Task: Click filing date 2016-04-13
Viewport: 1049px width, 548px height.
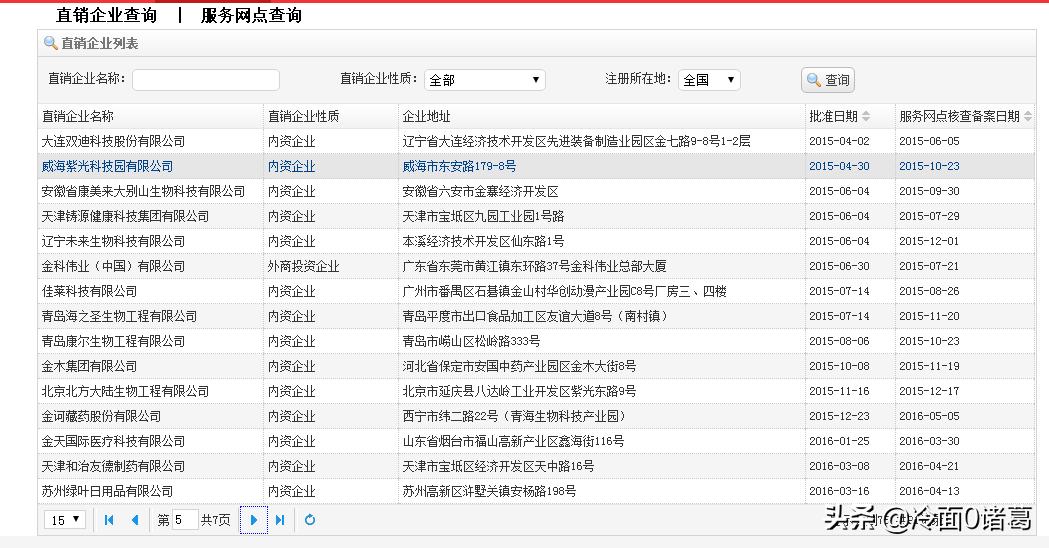Action: [x=929, y=491]
